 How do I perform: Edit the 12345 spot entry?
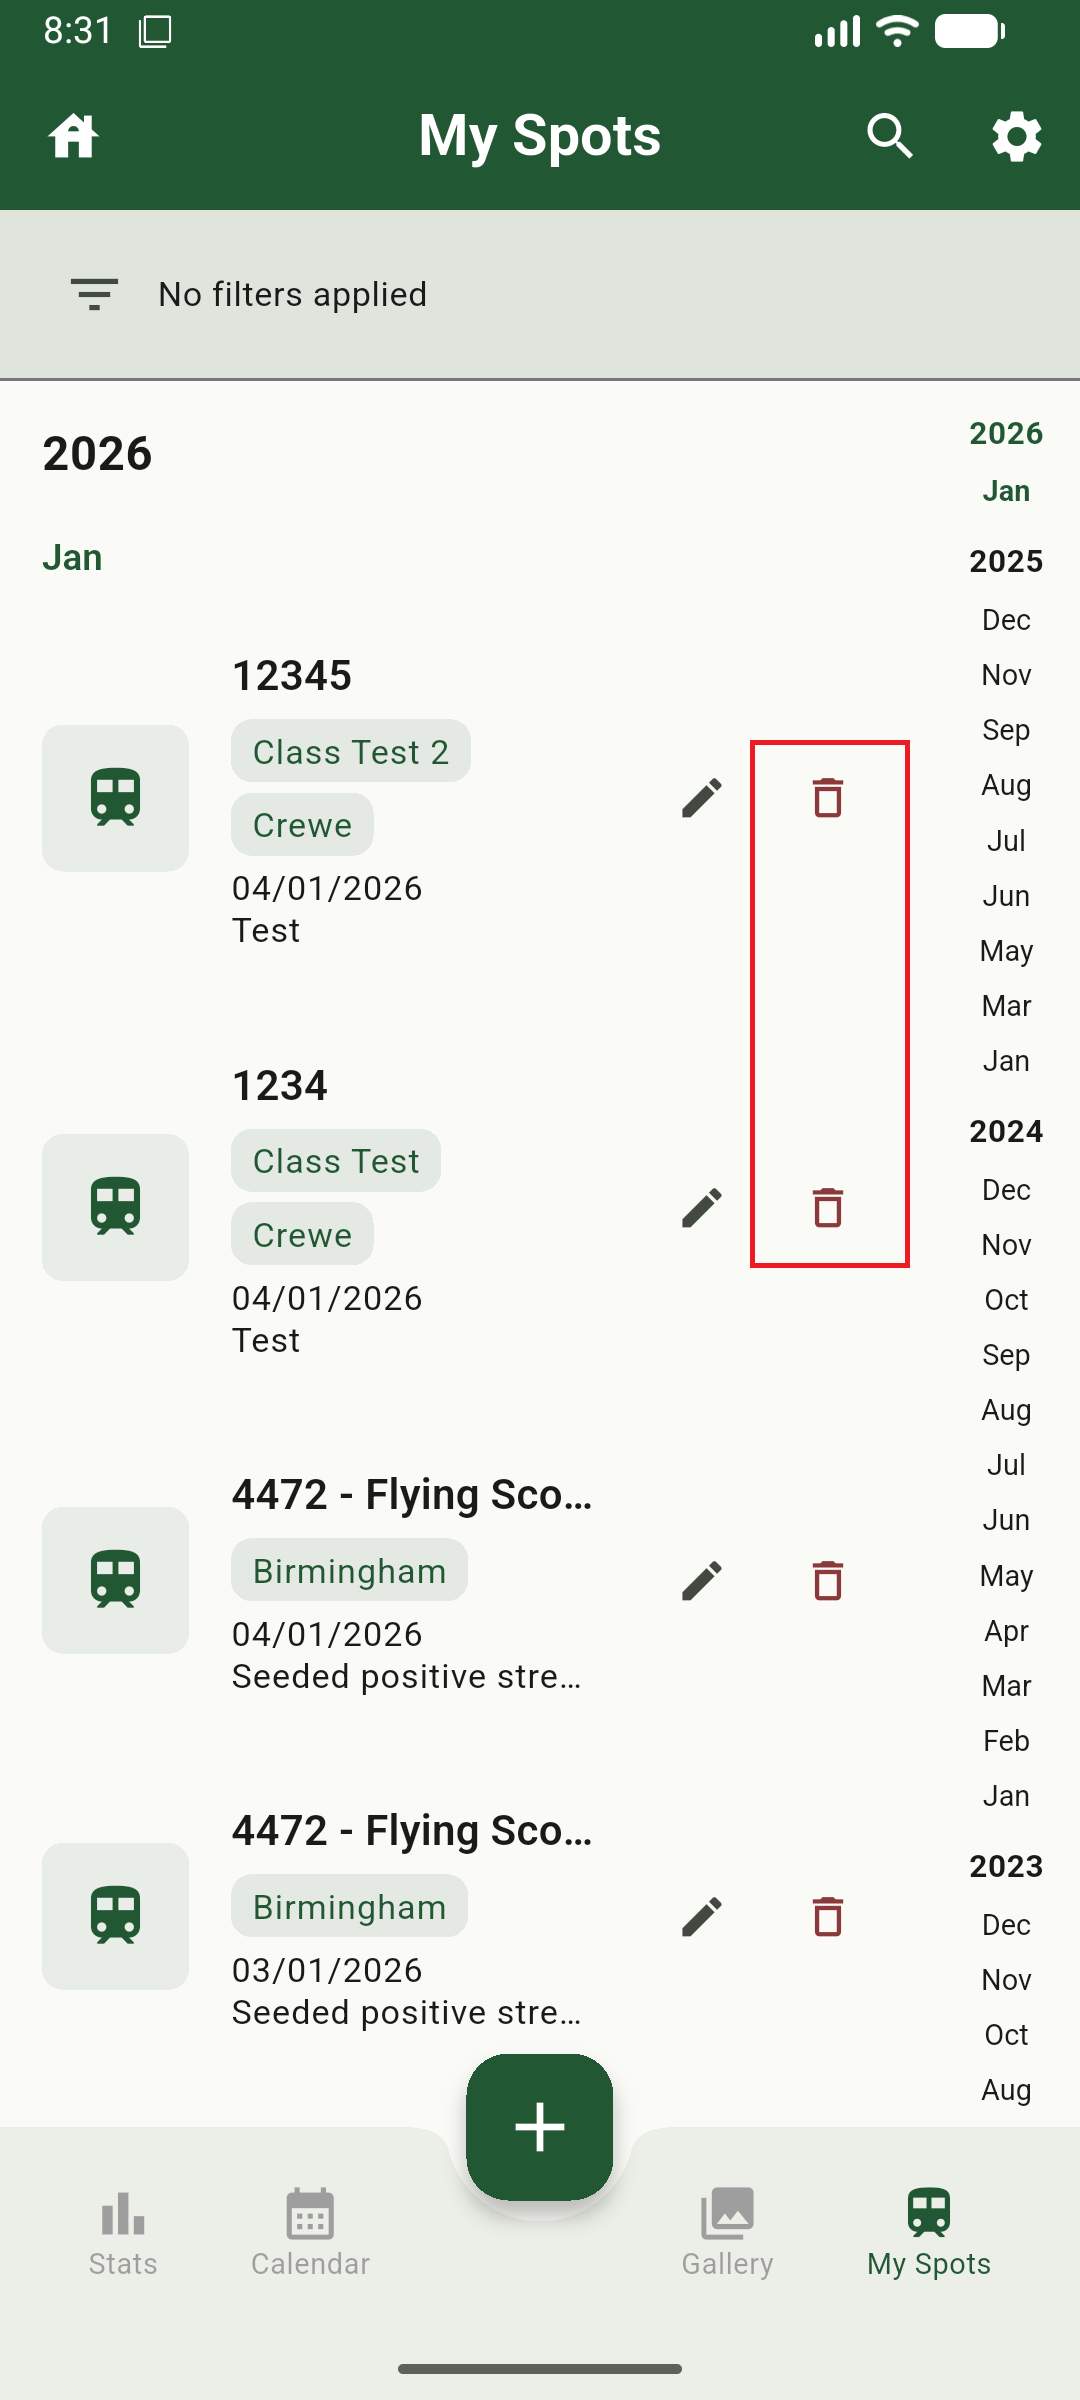point(702,798)
